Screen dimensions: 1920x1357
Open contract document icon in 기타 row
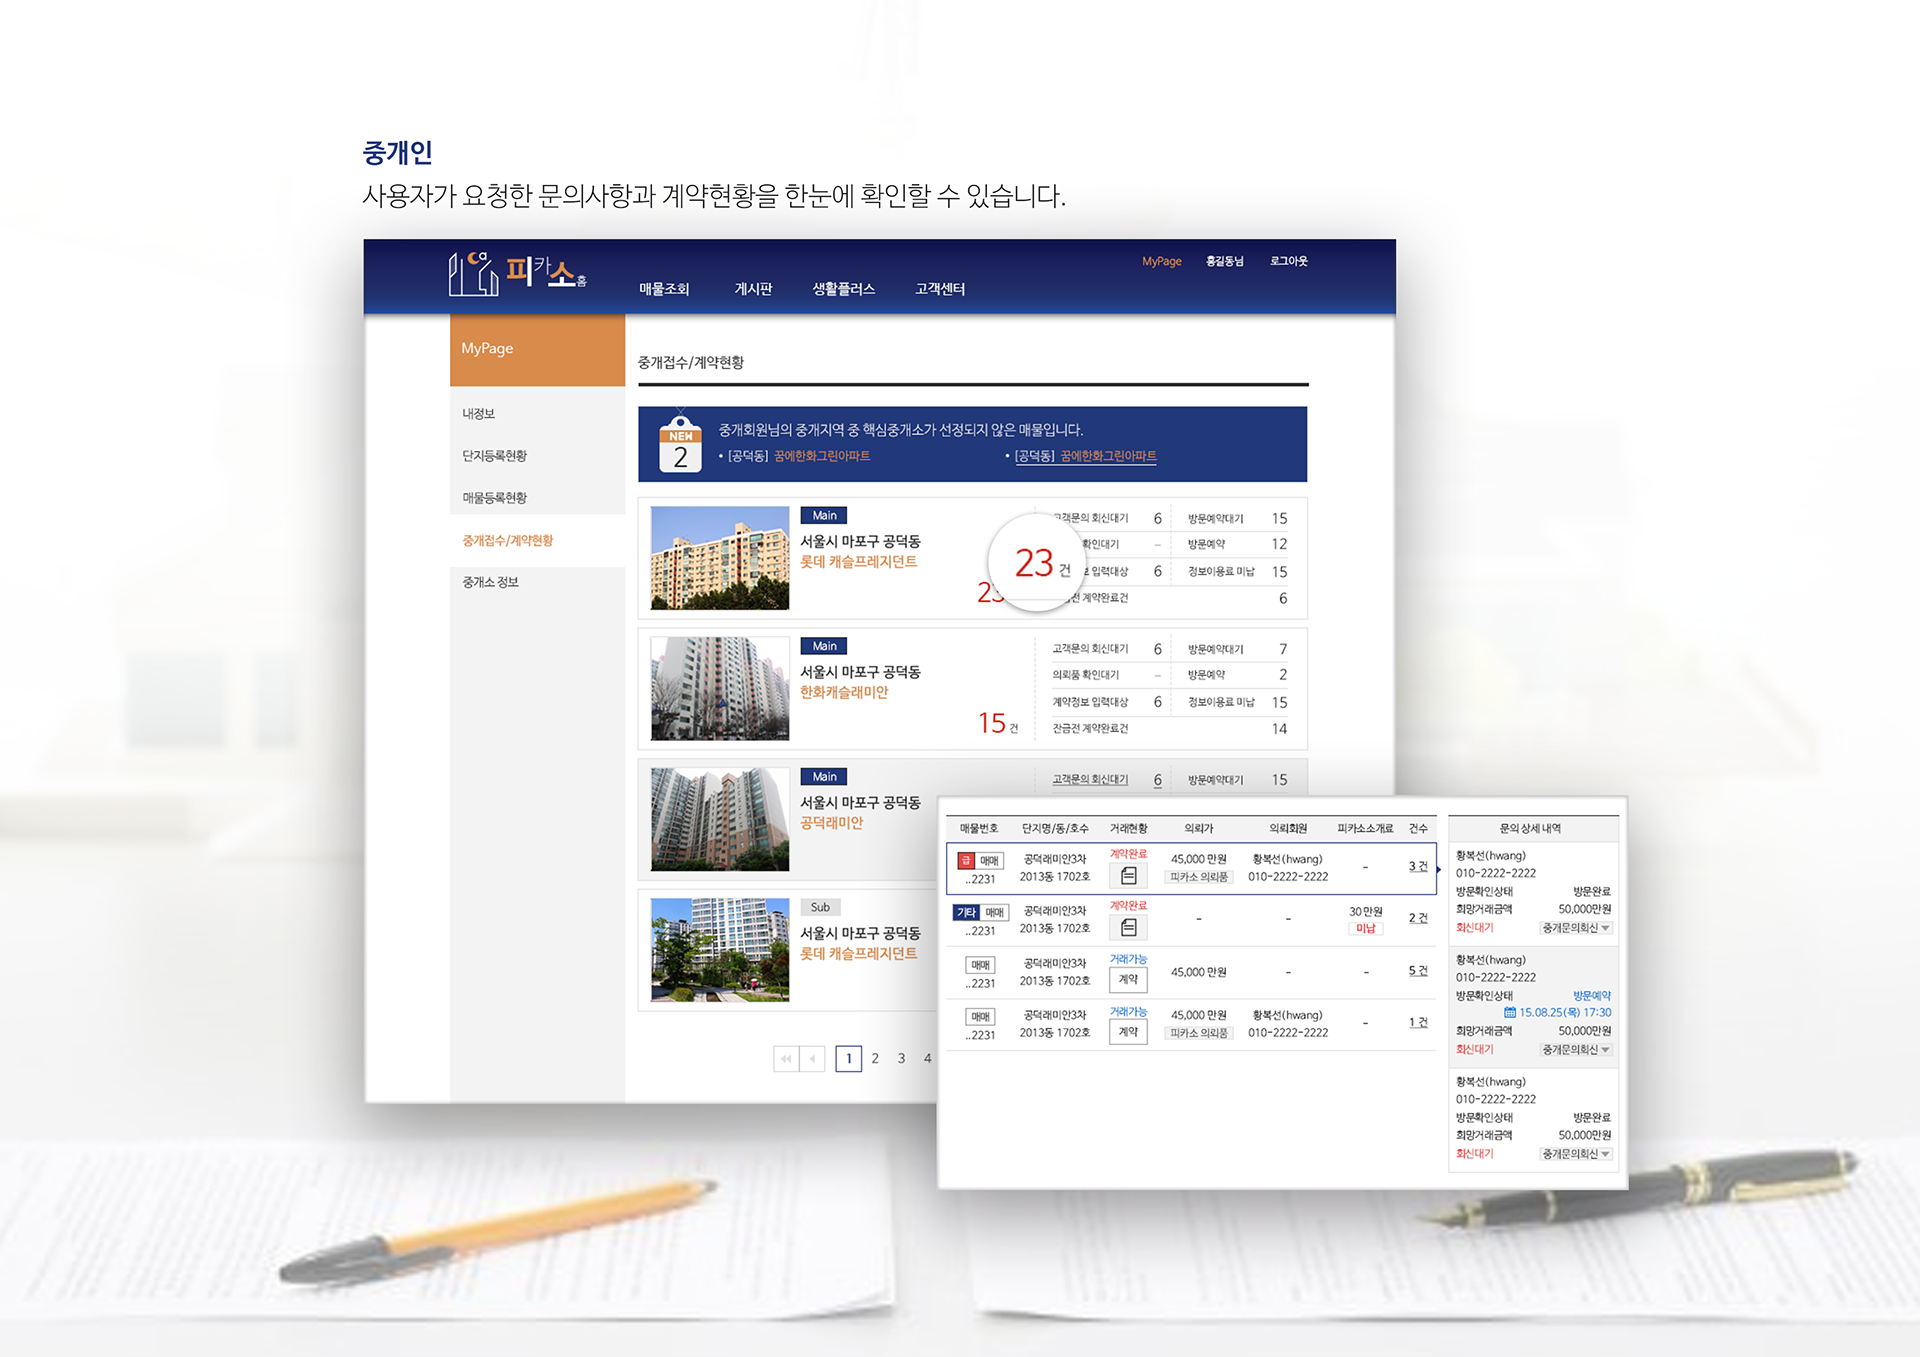click(1128, 928)
